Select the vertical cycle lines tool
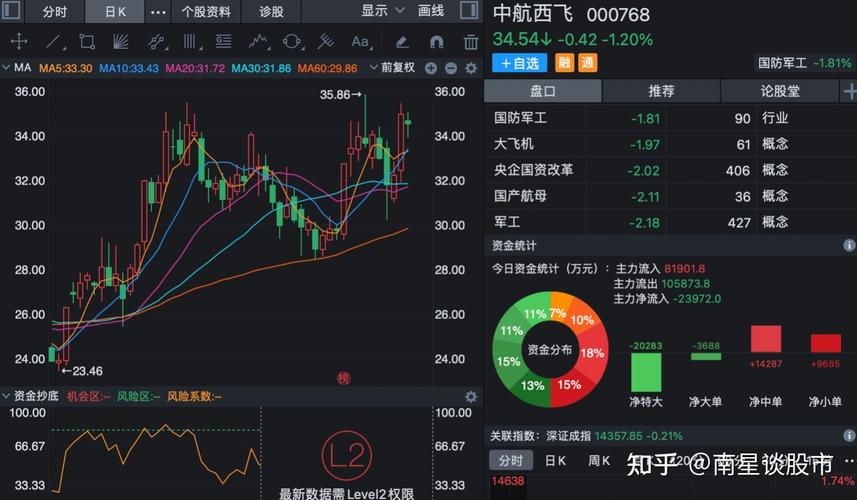The height and width of the screenshot is (500, 857). (x=190, y=42)
